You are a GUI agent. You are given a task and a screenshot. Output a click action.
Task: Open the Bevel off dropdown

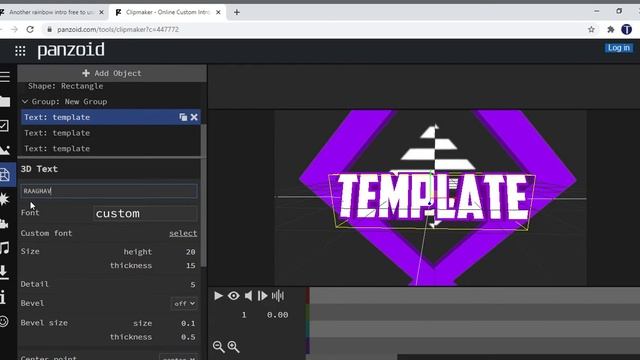(184, 304)
